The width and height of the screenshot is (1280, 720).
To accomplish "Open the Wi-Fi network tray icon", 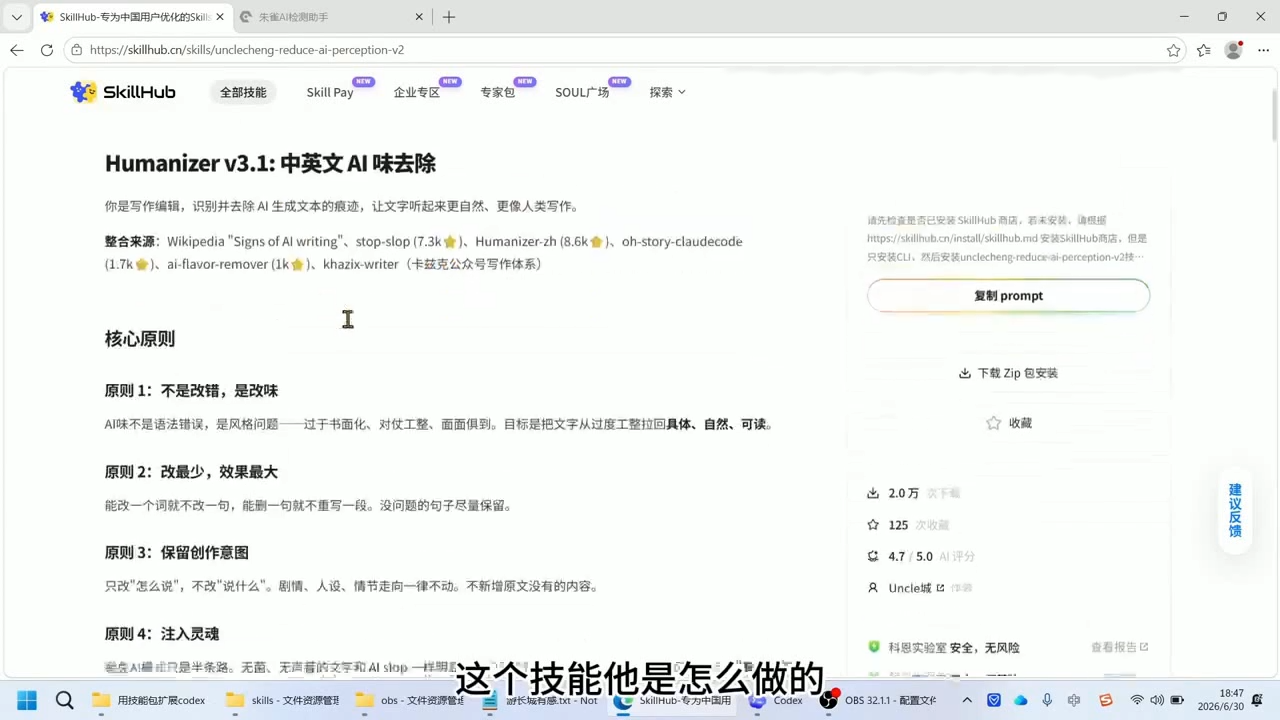I will (1137, 700).
